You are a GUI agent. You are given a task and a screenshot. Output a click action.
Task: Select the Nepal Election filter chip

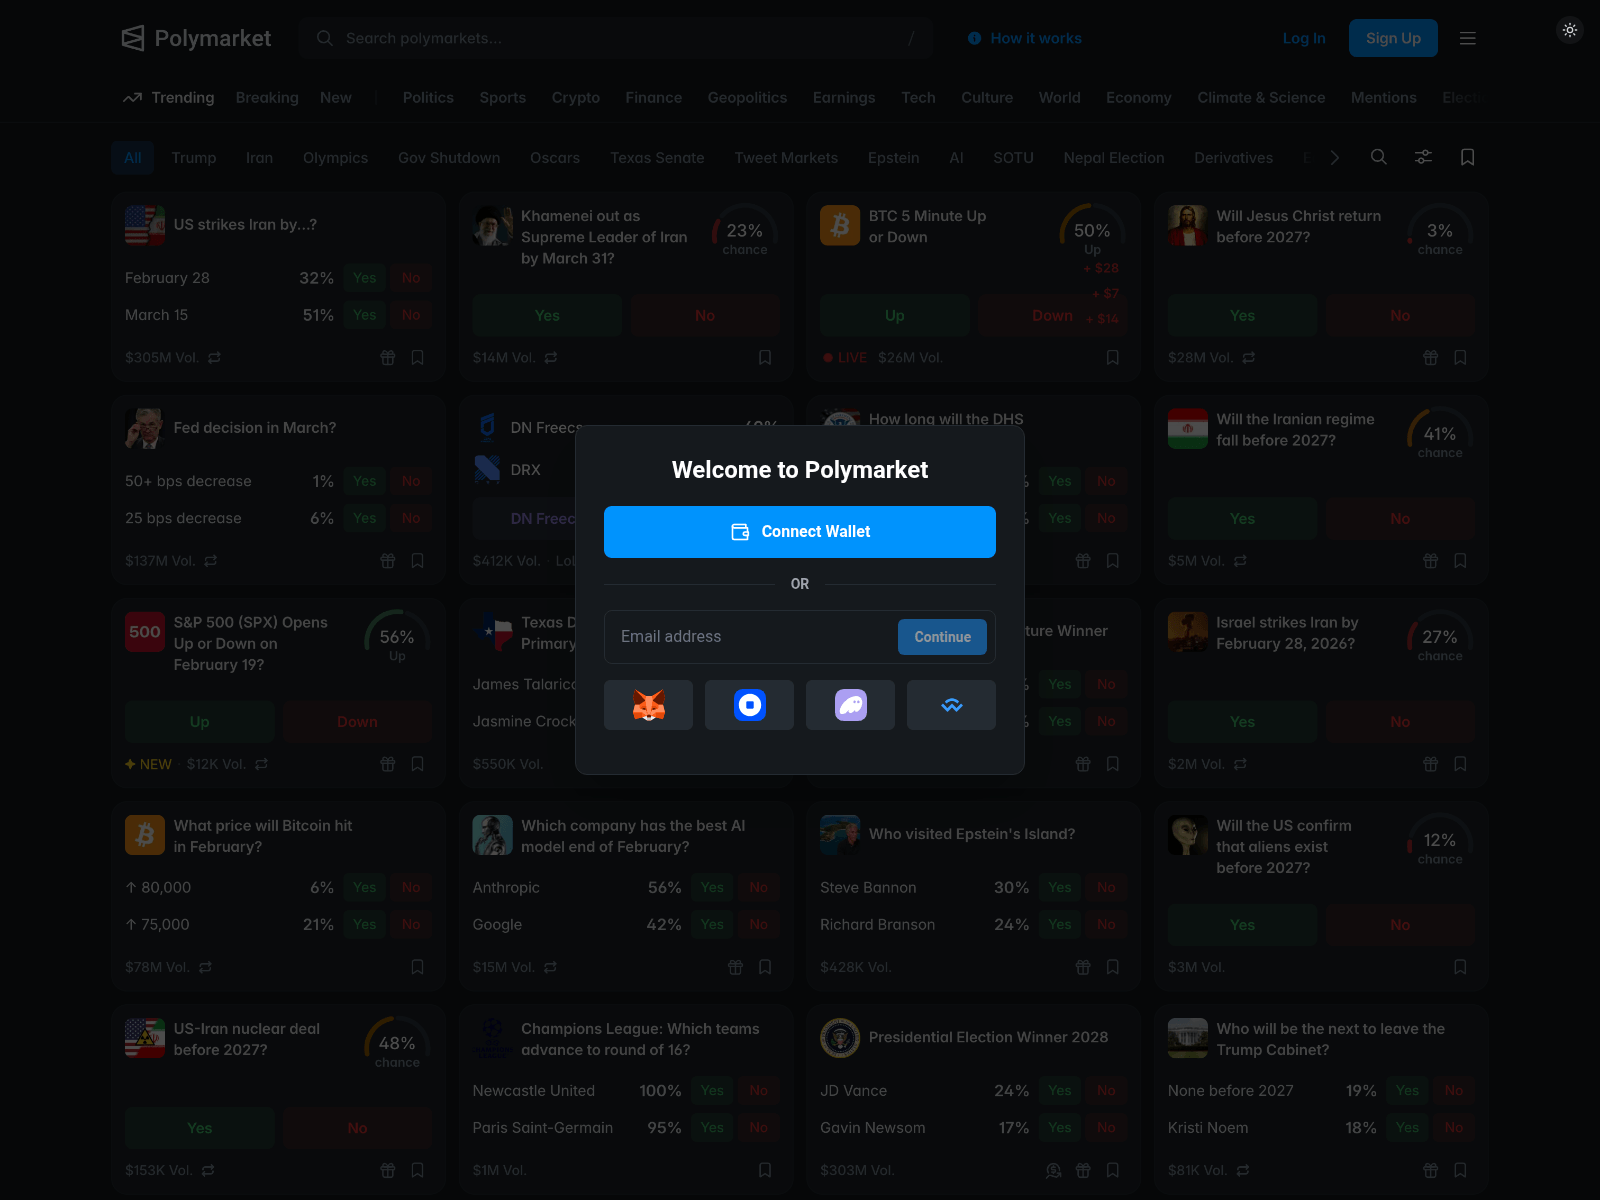[1114, 157]
